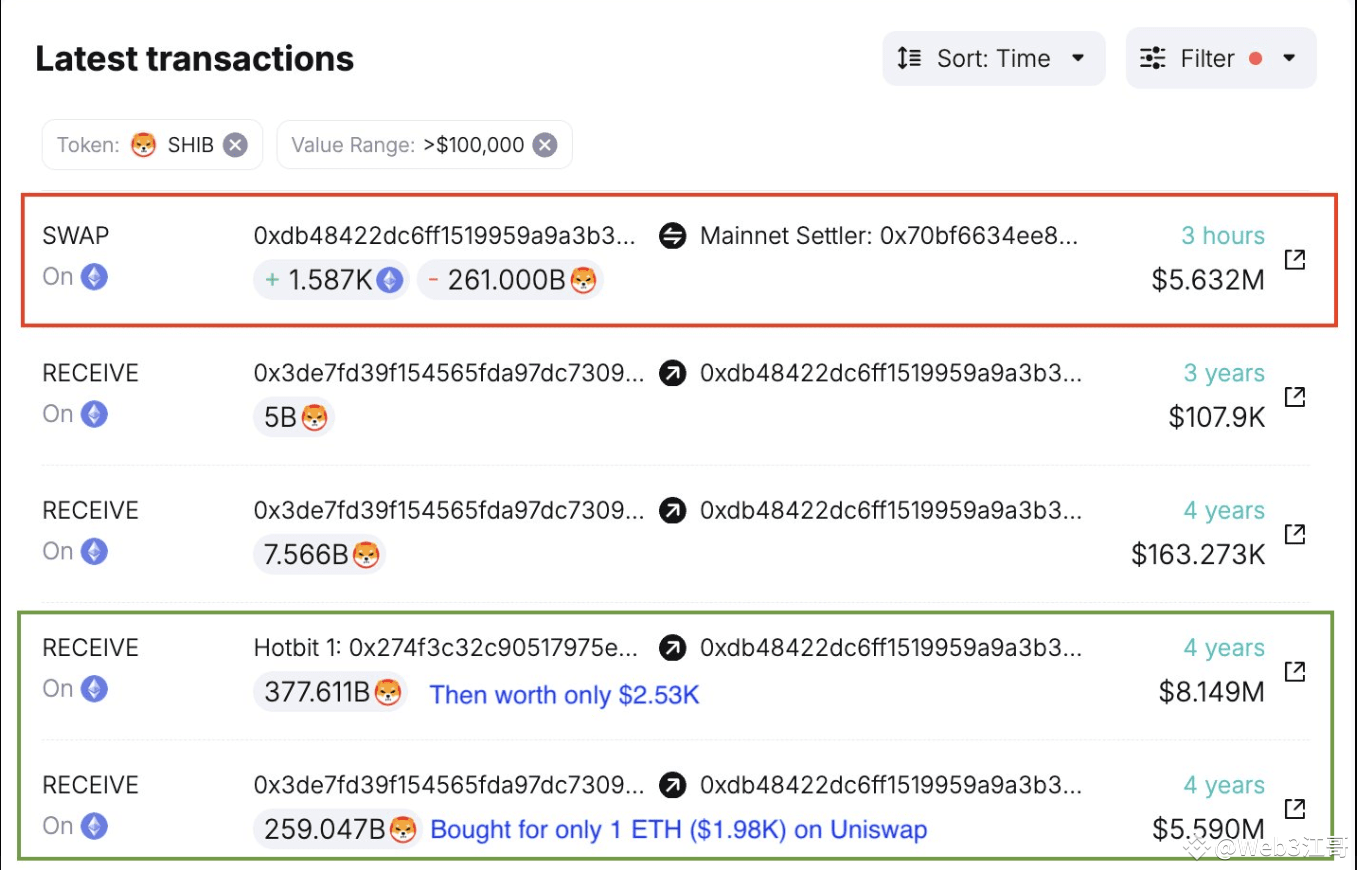
Task: Open the external link on the Hotbit RECEIVE row
Action: coord(1295,671)
